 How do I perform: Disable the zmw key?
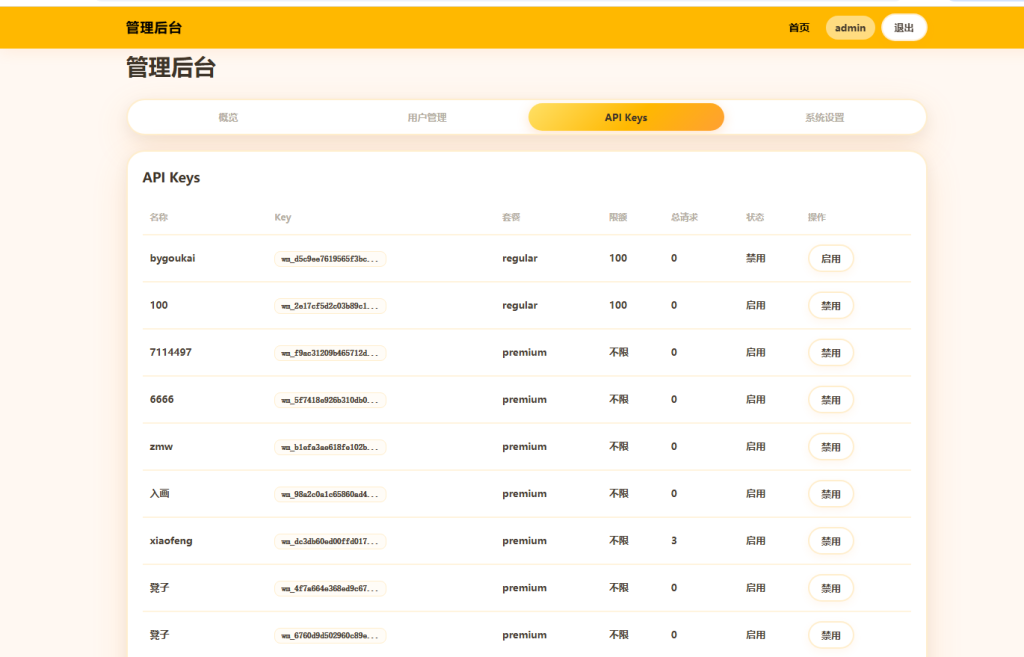pyautogui.click(x=831, y=447)
